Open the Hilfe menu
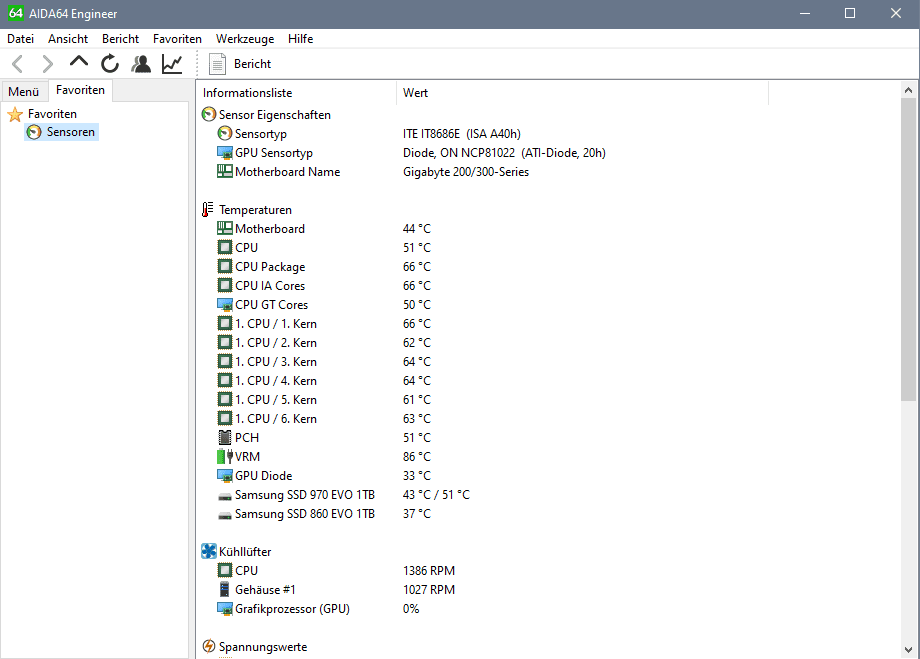The height and width of the screenshot is (659, 920). pos(300,39)
